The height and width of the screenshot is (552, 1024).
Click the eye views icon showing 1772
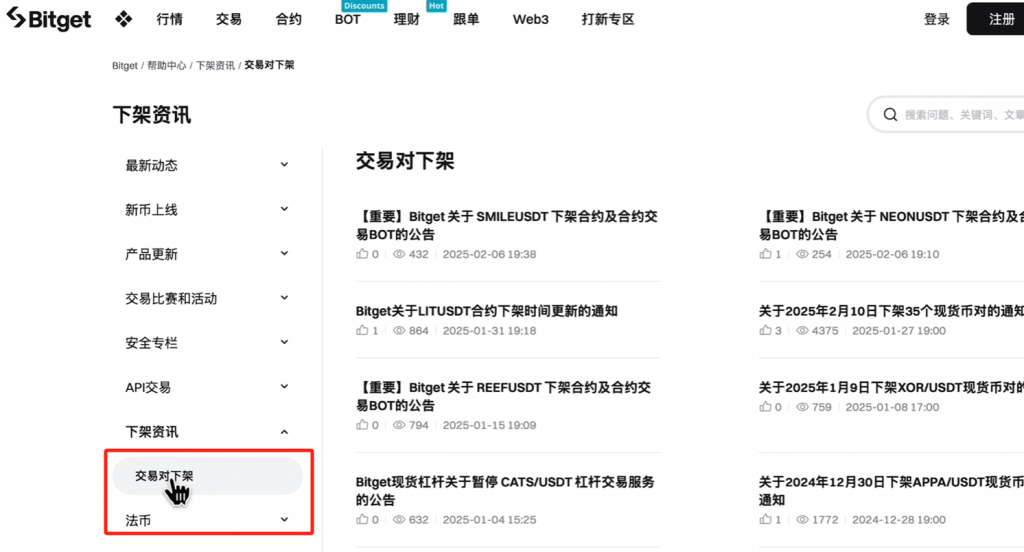click(802, 520)
